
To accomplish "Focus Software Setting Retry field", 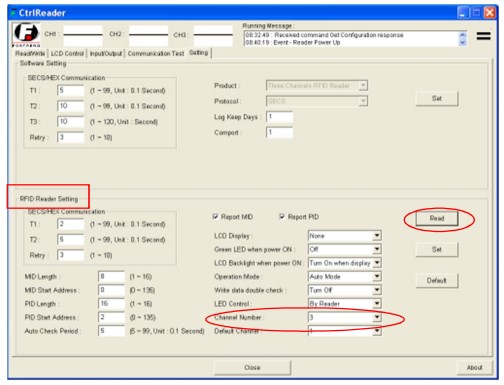I will click(71, 137).
